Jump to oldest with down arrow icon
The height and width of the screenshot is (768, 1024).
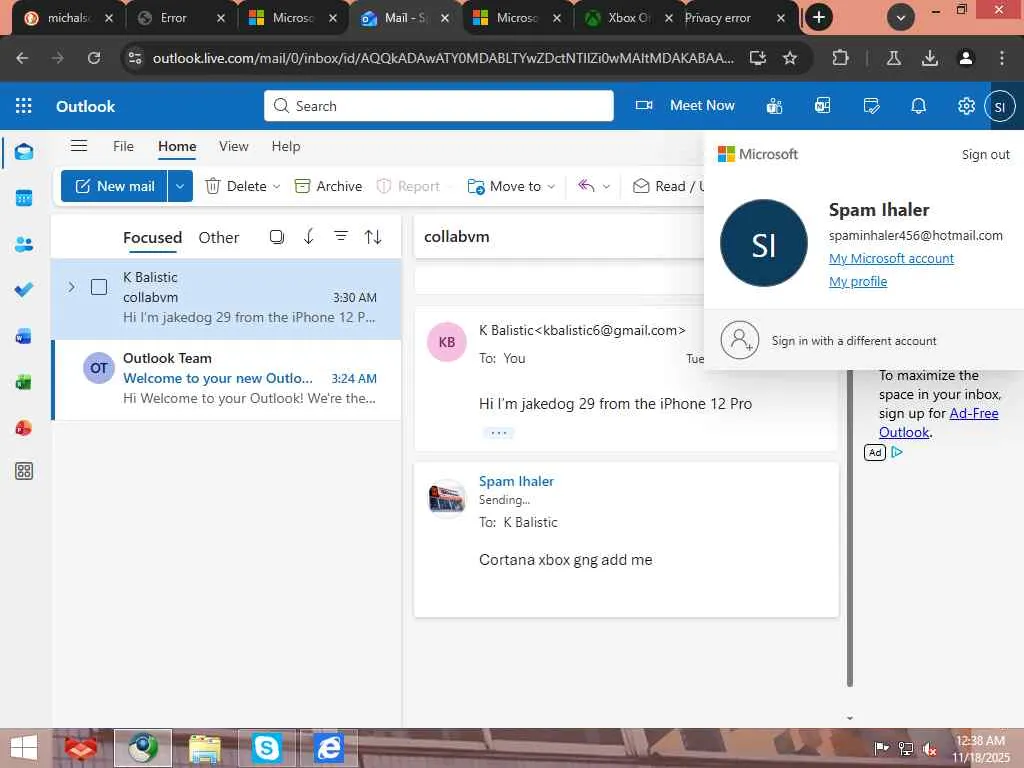point(309,236)
